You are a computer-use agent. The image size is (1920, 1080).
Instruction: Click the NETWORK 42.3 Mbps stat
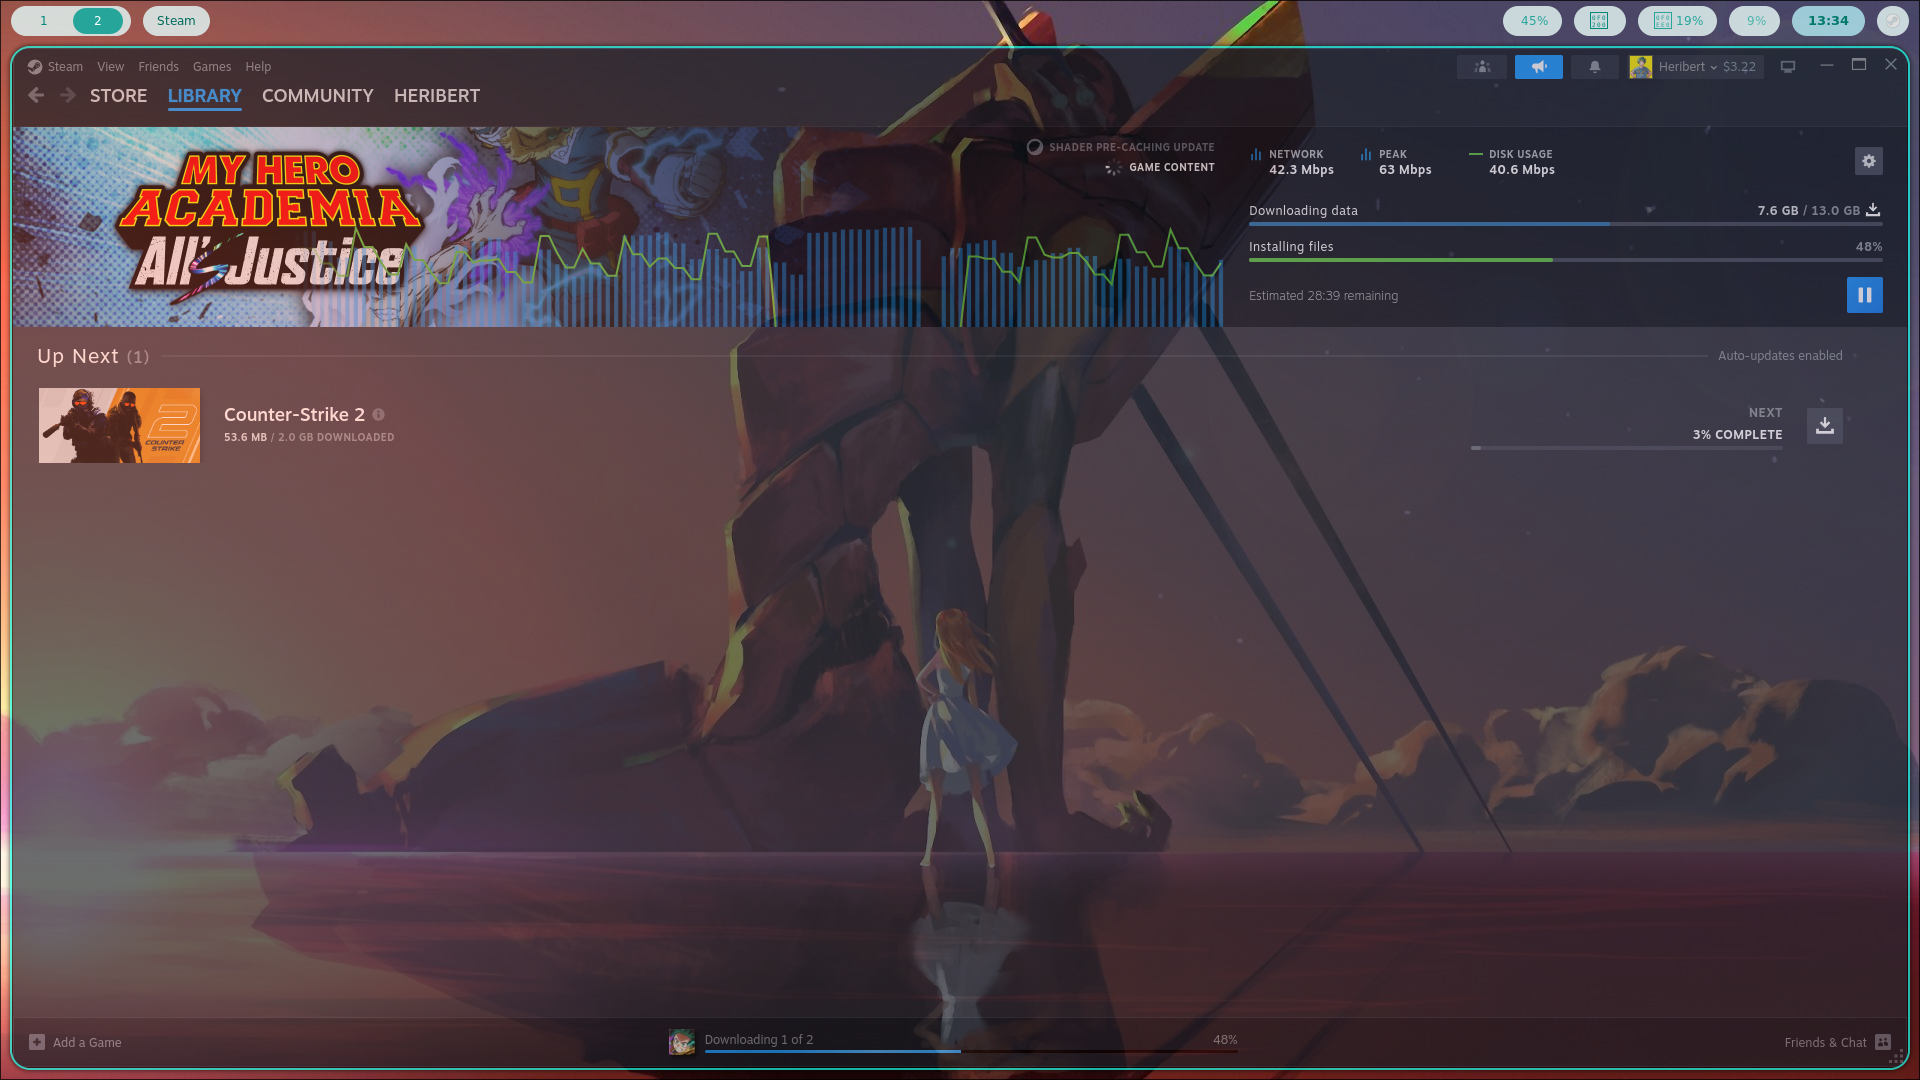click(1292, 162)
